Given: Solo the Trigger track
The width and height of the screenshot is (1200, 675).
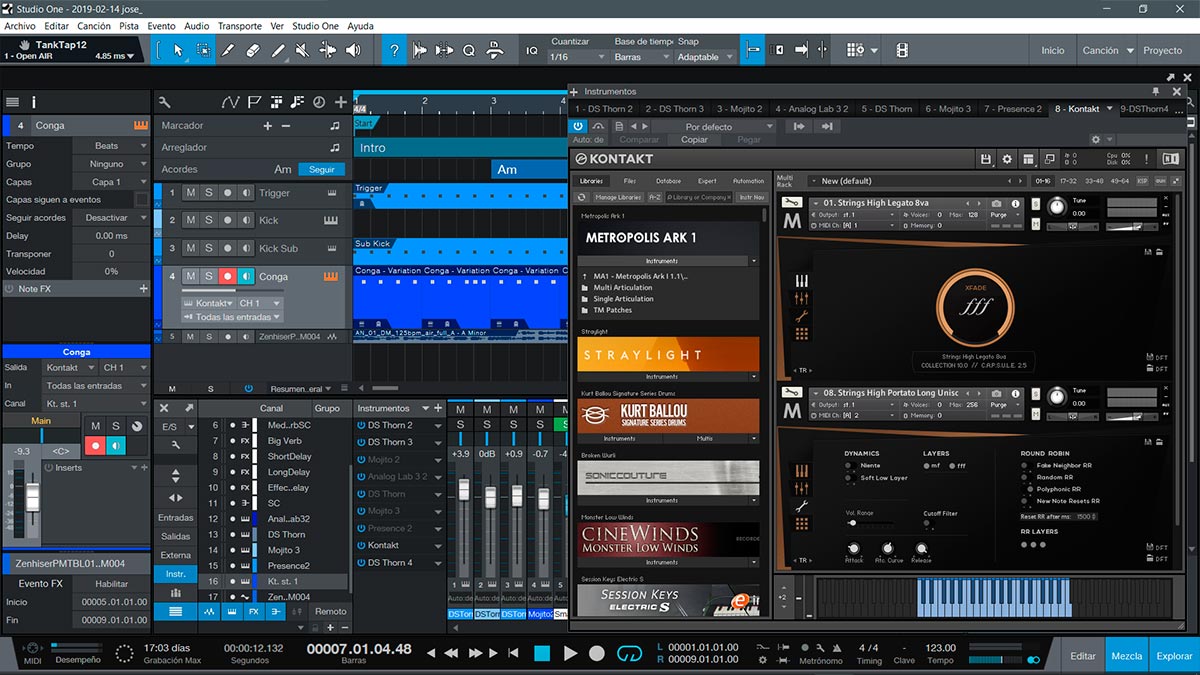Looking at the screenshot, I should point(209,193).
